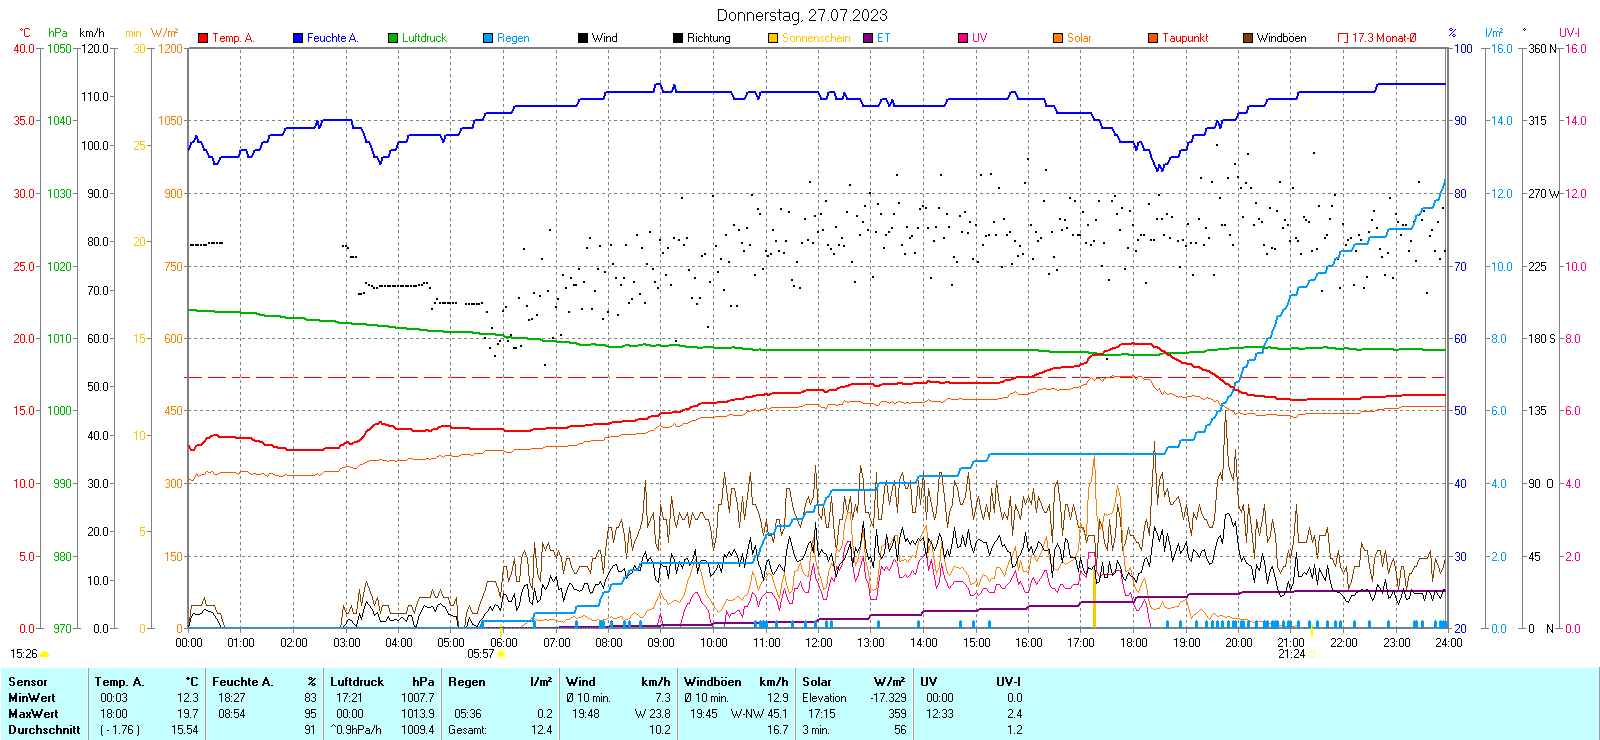The height and width of the screenshot is (740, 1600).
Task: Click the orange Solar color swatch
Action: tap(1058, 38)
